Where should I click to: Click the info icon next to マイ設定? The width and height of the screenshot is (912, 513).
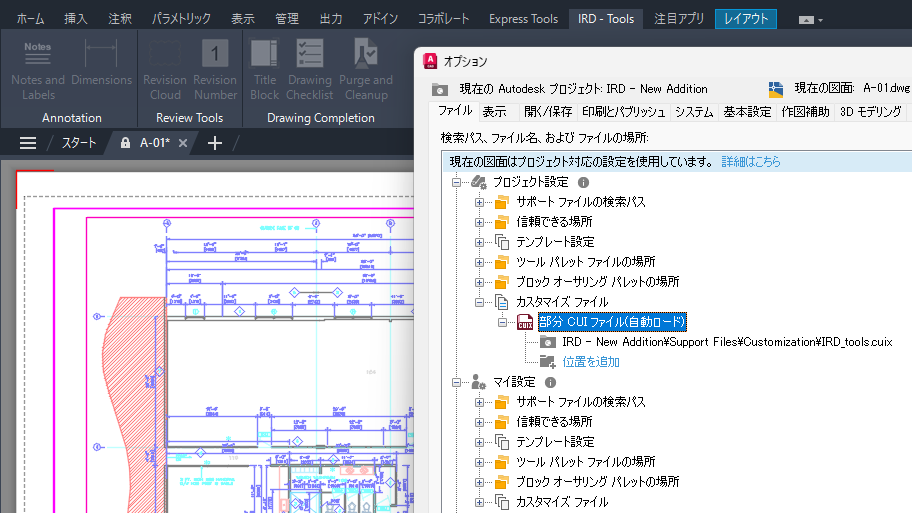point(550,382)
